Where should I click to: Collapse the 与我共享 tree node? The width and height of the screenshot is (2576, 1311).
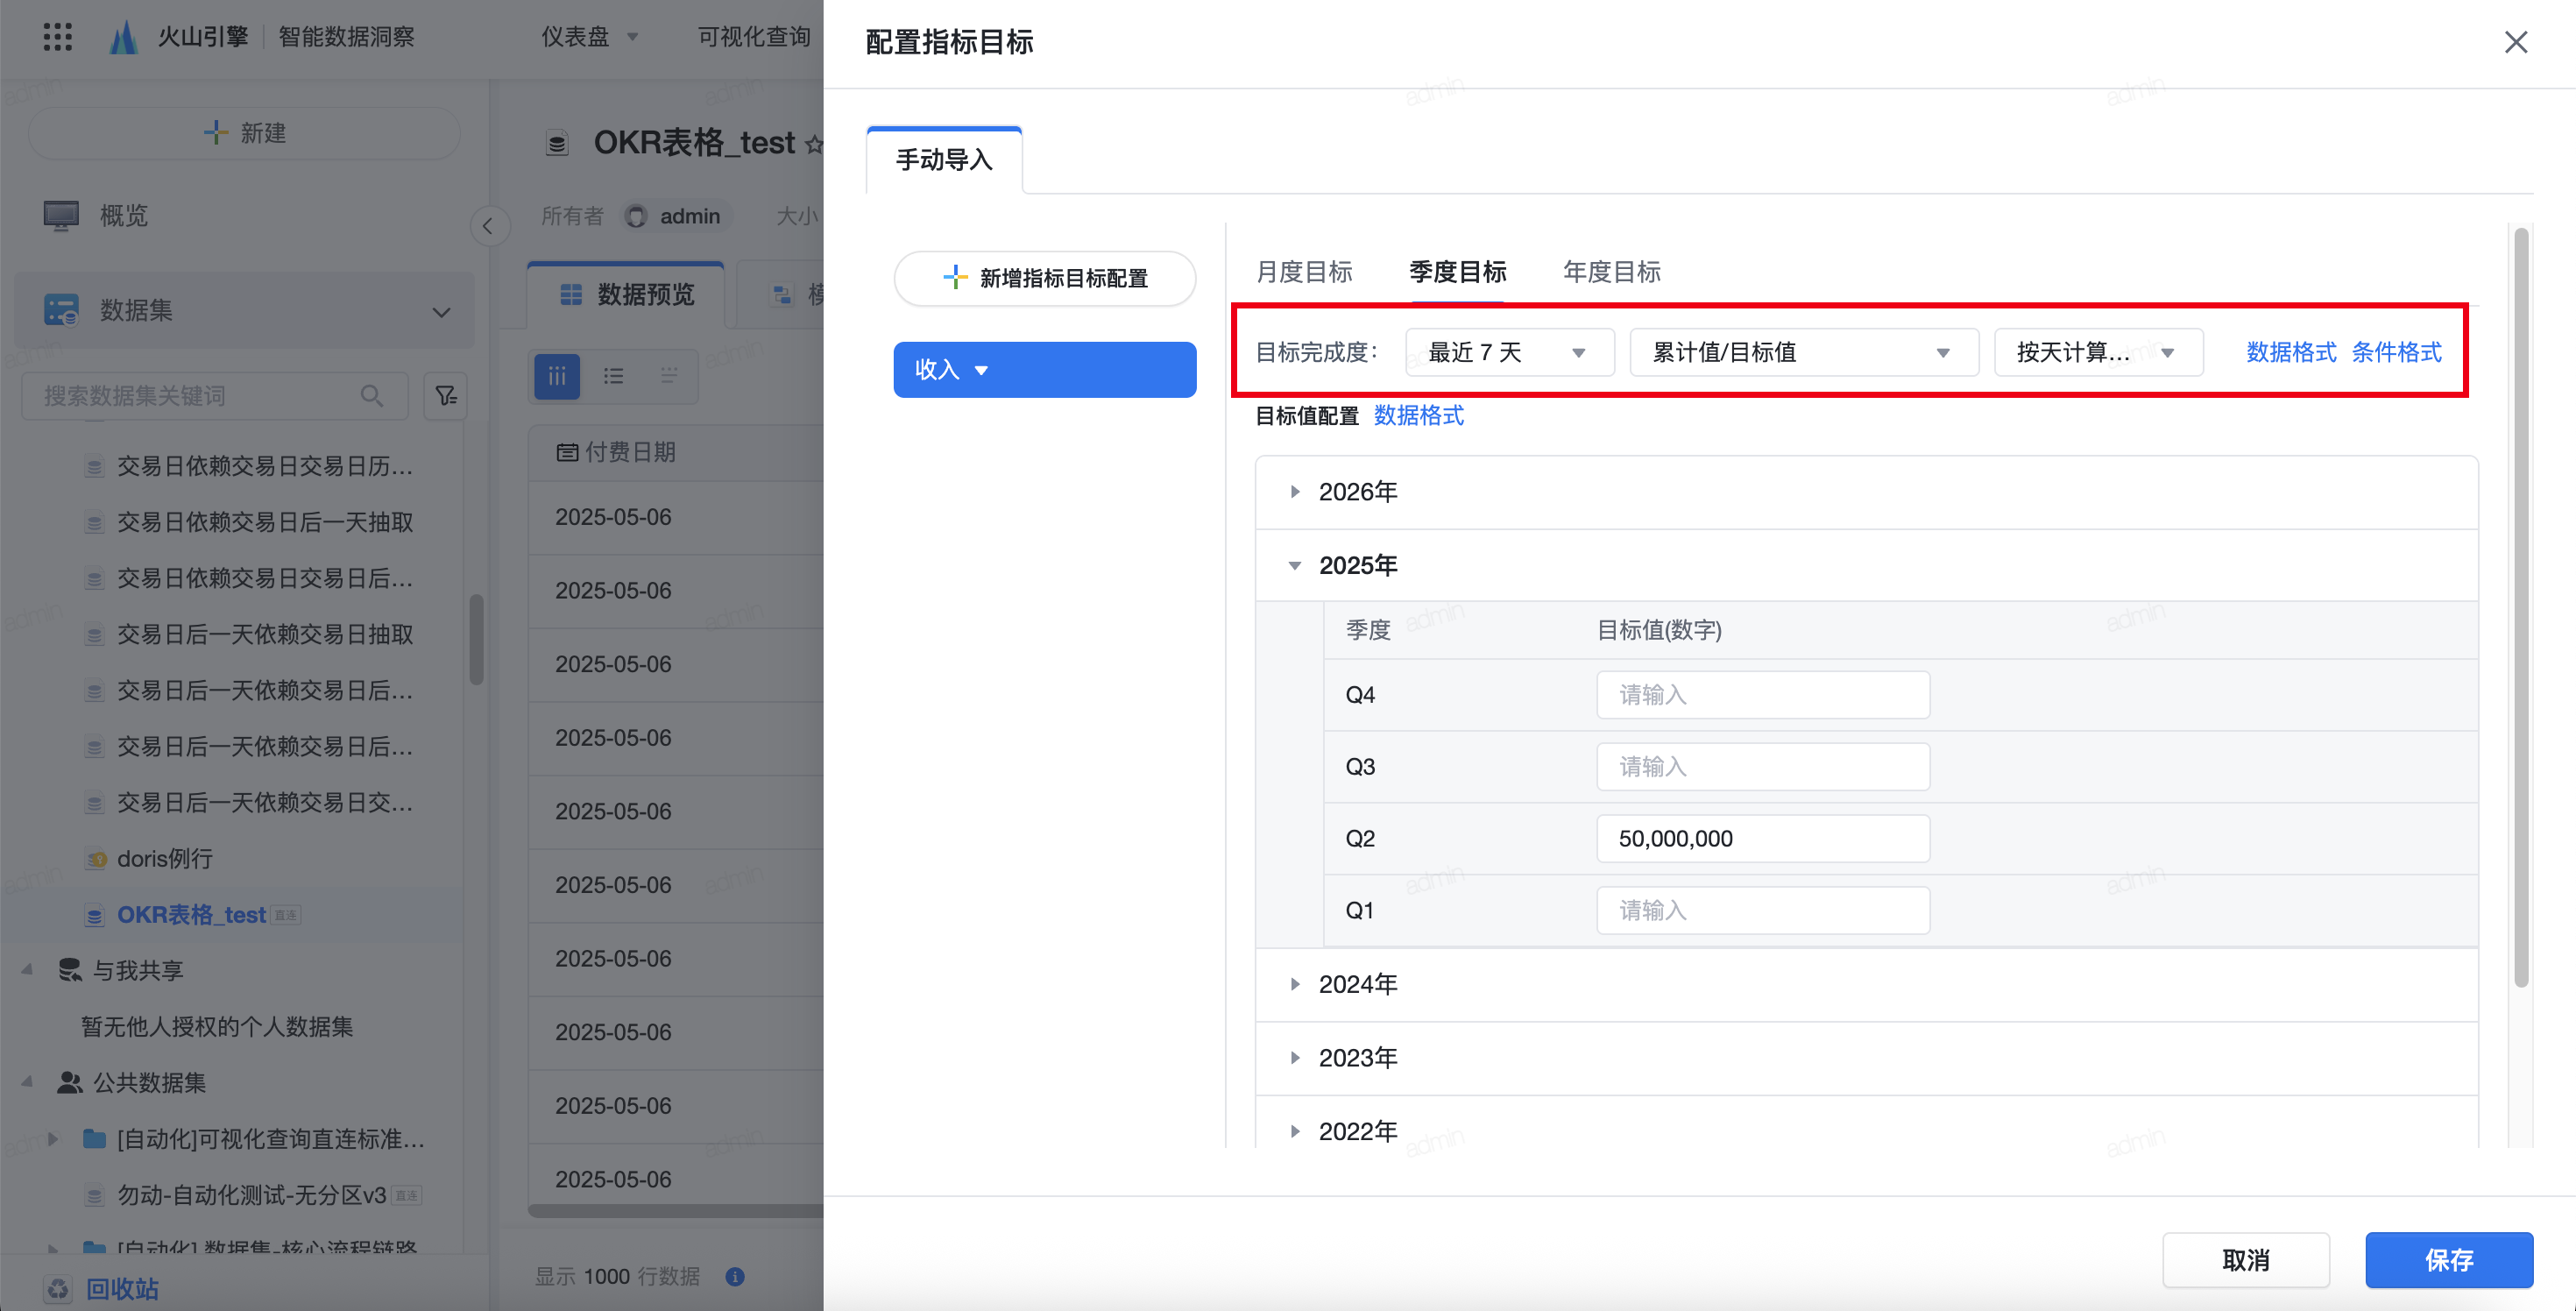pos(28,970)
